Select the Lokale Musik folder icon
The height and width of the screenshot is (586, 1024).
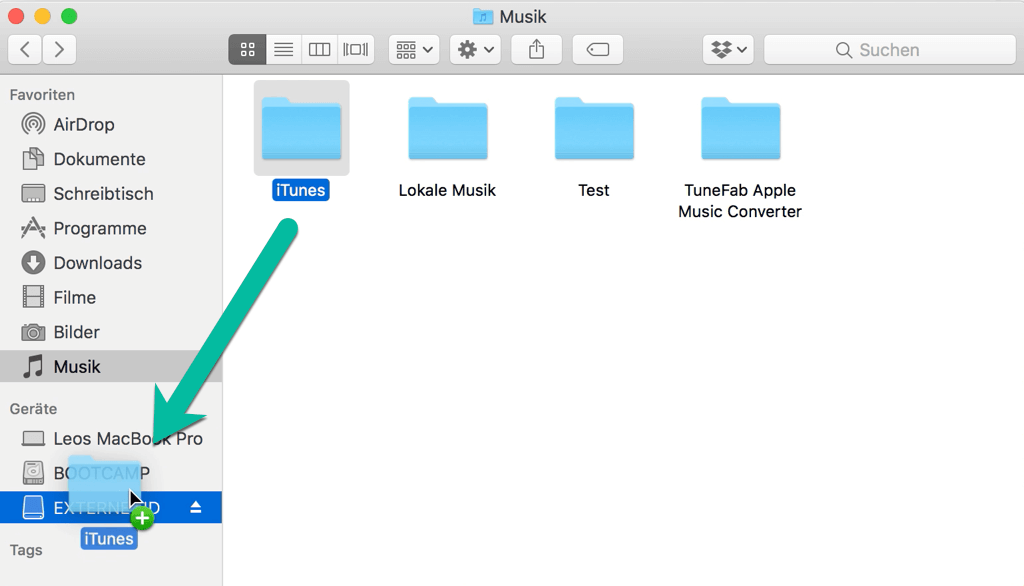(x=448, y=128)
